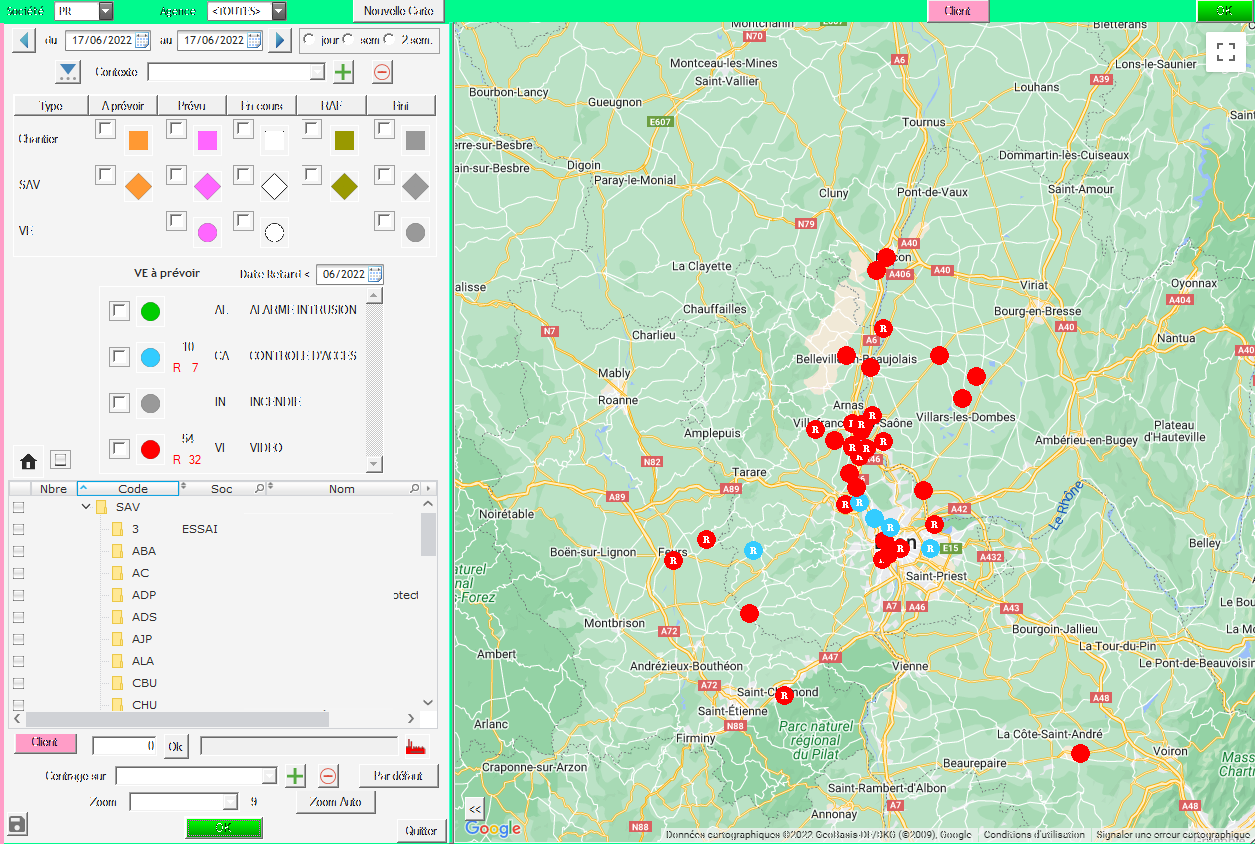Go to next date with right arrow

coord(280,40)
